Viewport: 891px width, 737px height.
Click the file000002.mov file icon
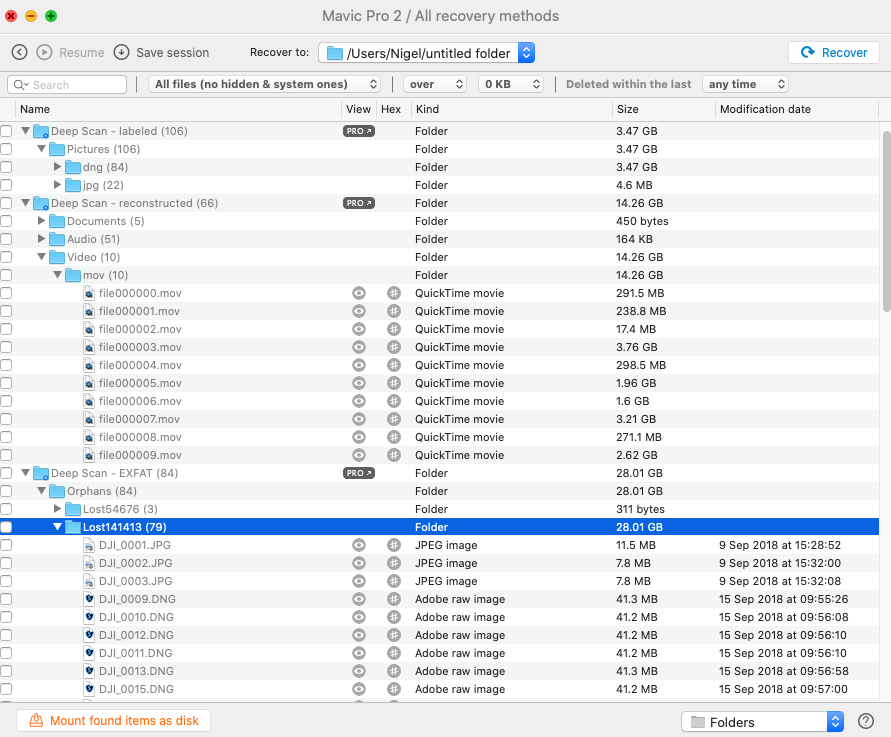click(x=89, y=329)
